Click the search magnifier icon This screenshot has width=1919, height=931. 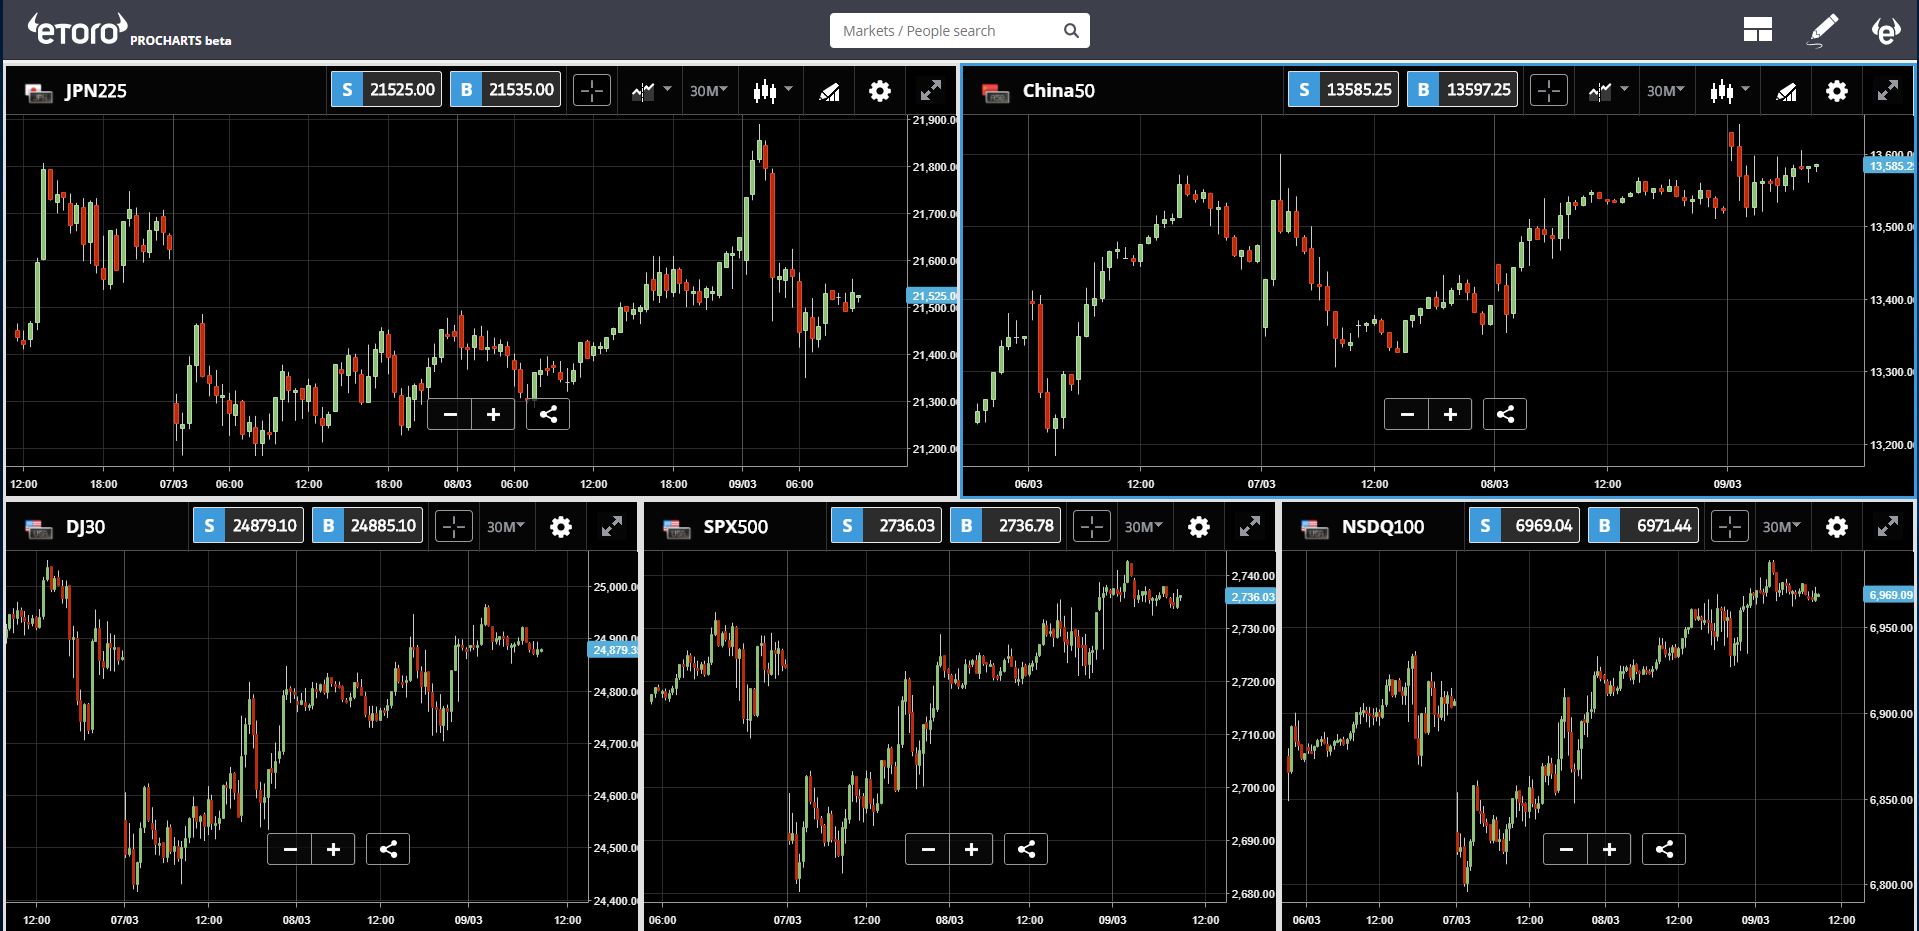pyautogui.click(x=1071, y=31)
